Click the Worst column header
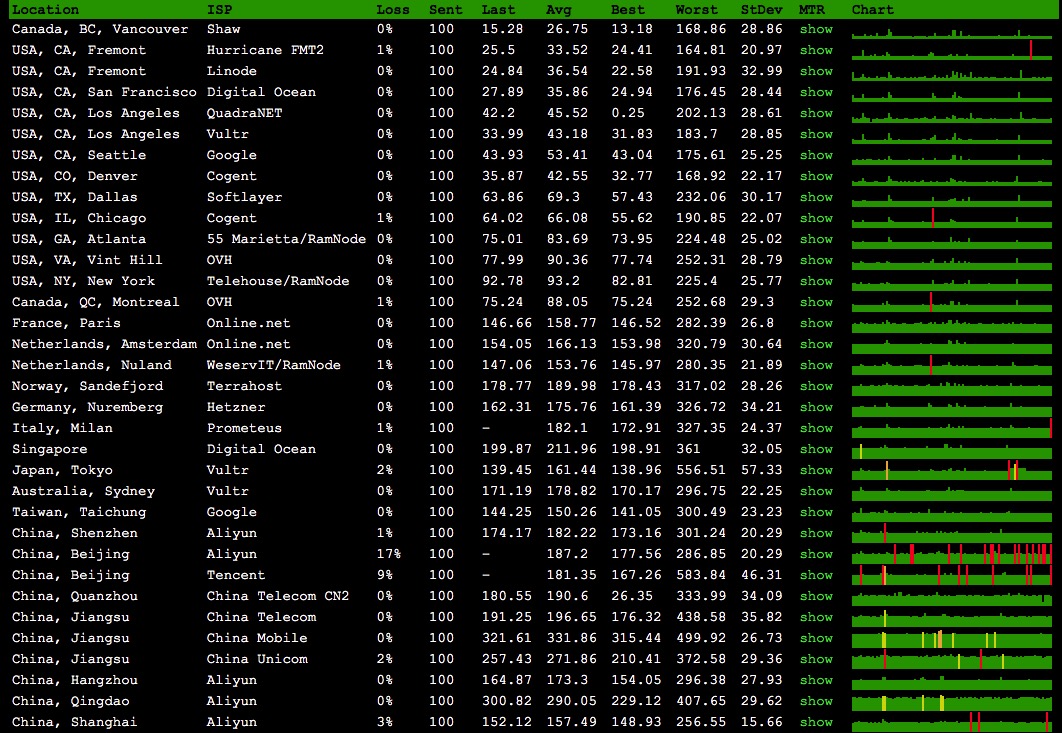 click(696, 9)
